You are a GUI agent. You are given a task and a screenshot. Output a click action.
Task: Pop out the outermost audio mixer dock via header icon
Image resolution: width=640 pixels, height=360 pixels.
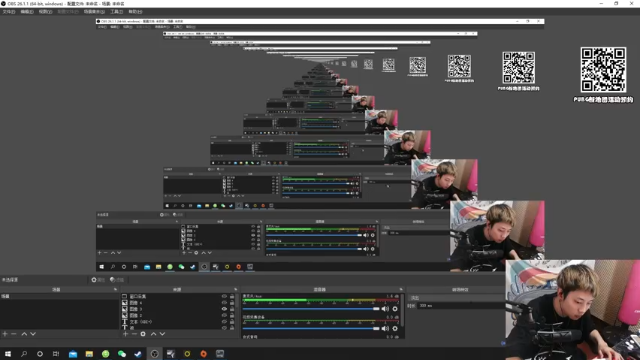pyautogui.click(x=401, y=289)
